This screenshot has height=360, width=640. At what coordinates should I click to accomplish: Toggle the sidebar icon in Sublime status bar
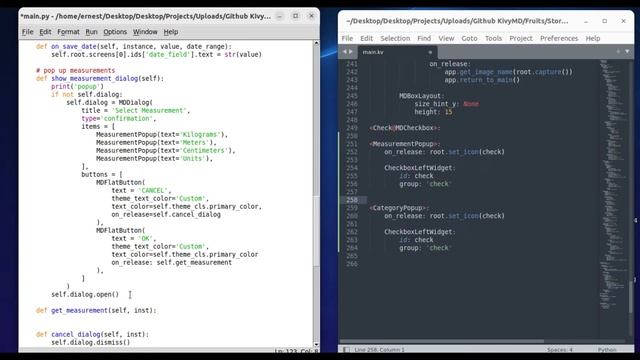pos(346,350)
